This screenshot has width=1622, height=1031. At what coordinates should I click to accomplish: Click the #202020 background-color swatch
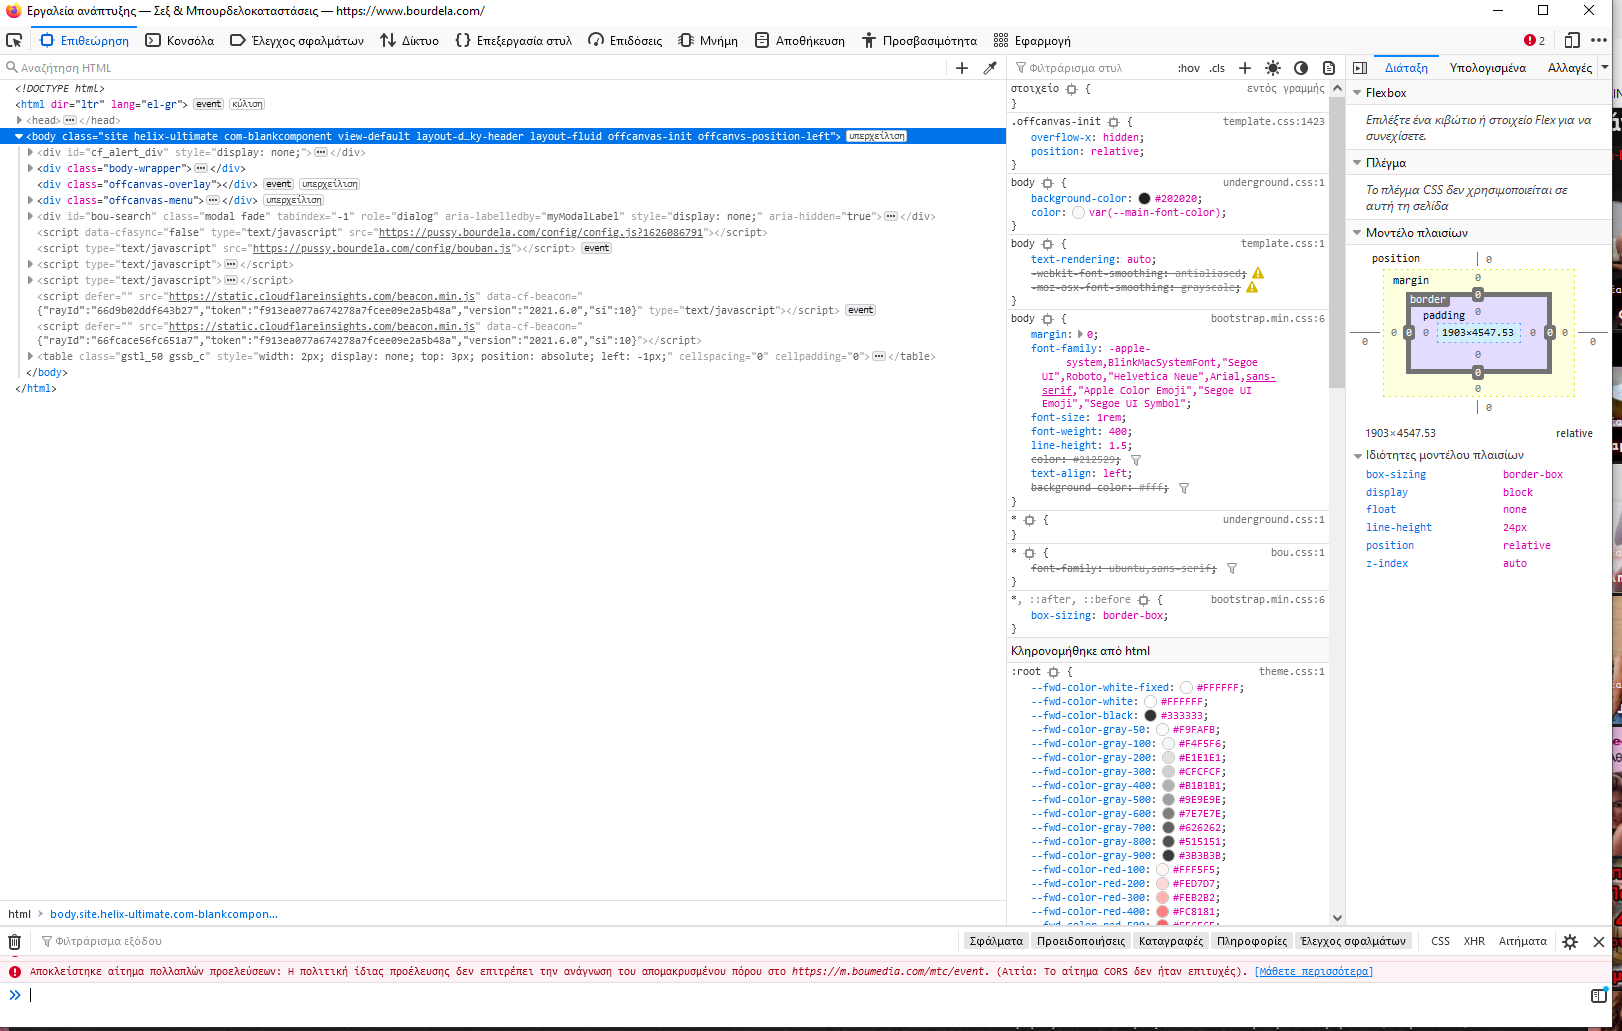point(1145,199)
